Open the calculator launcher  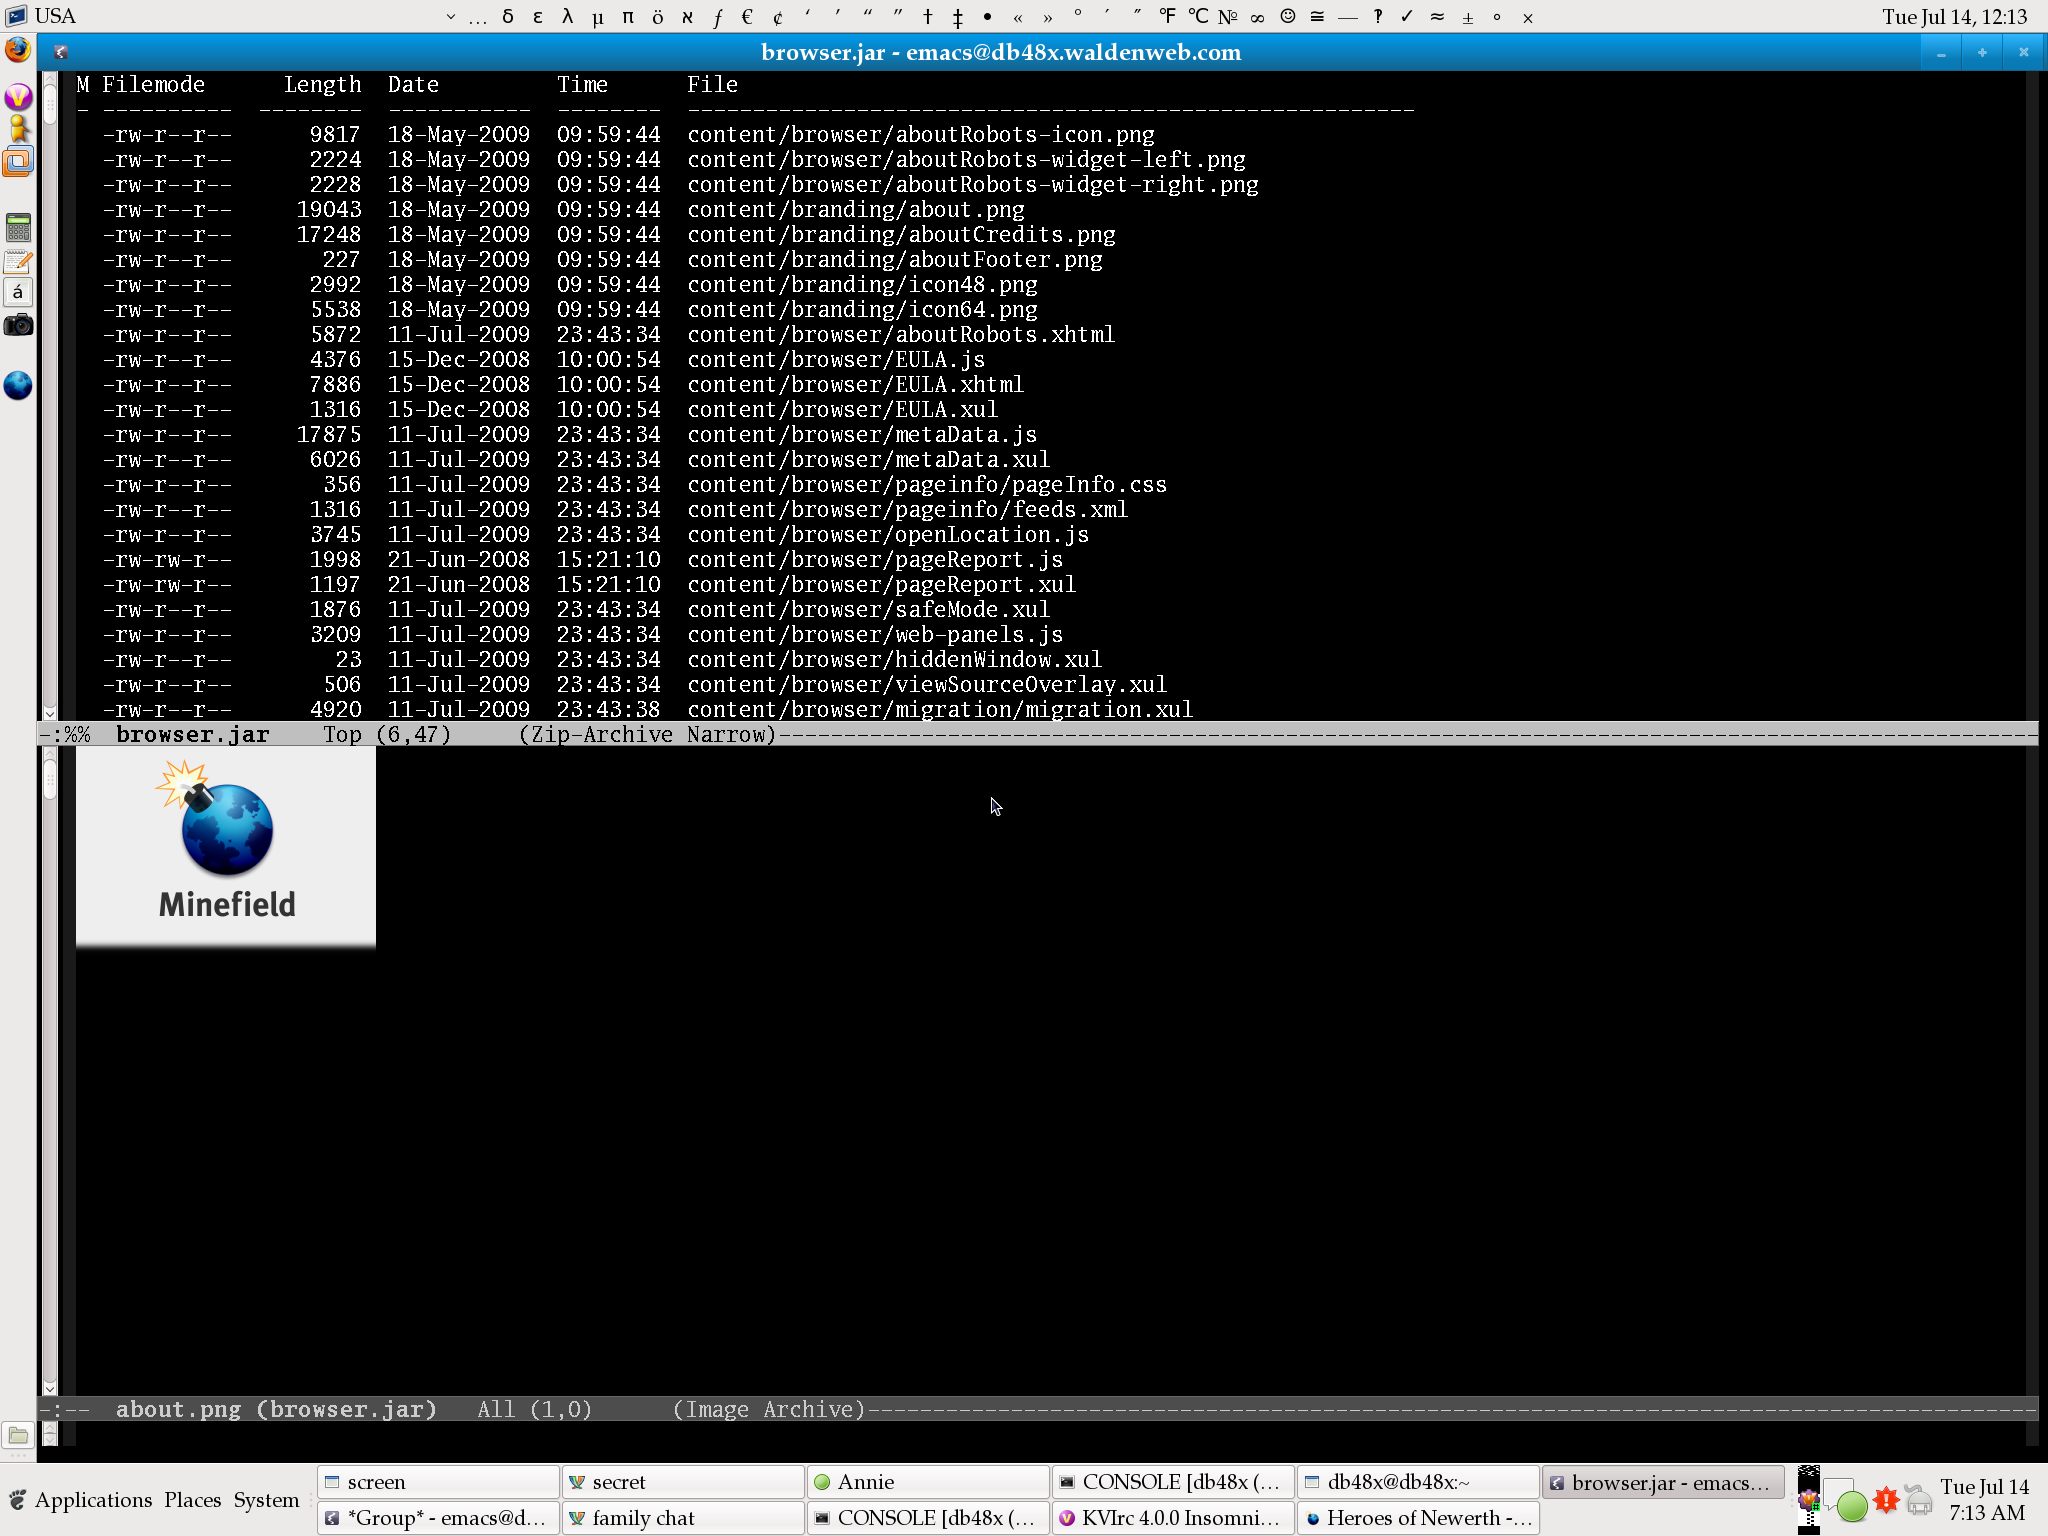(18, 227)
